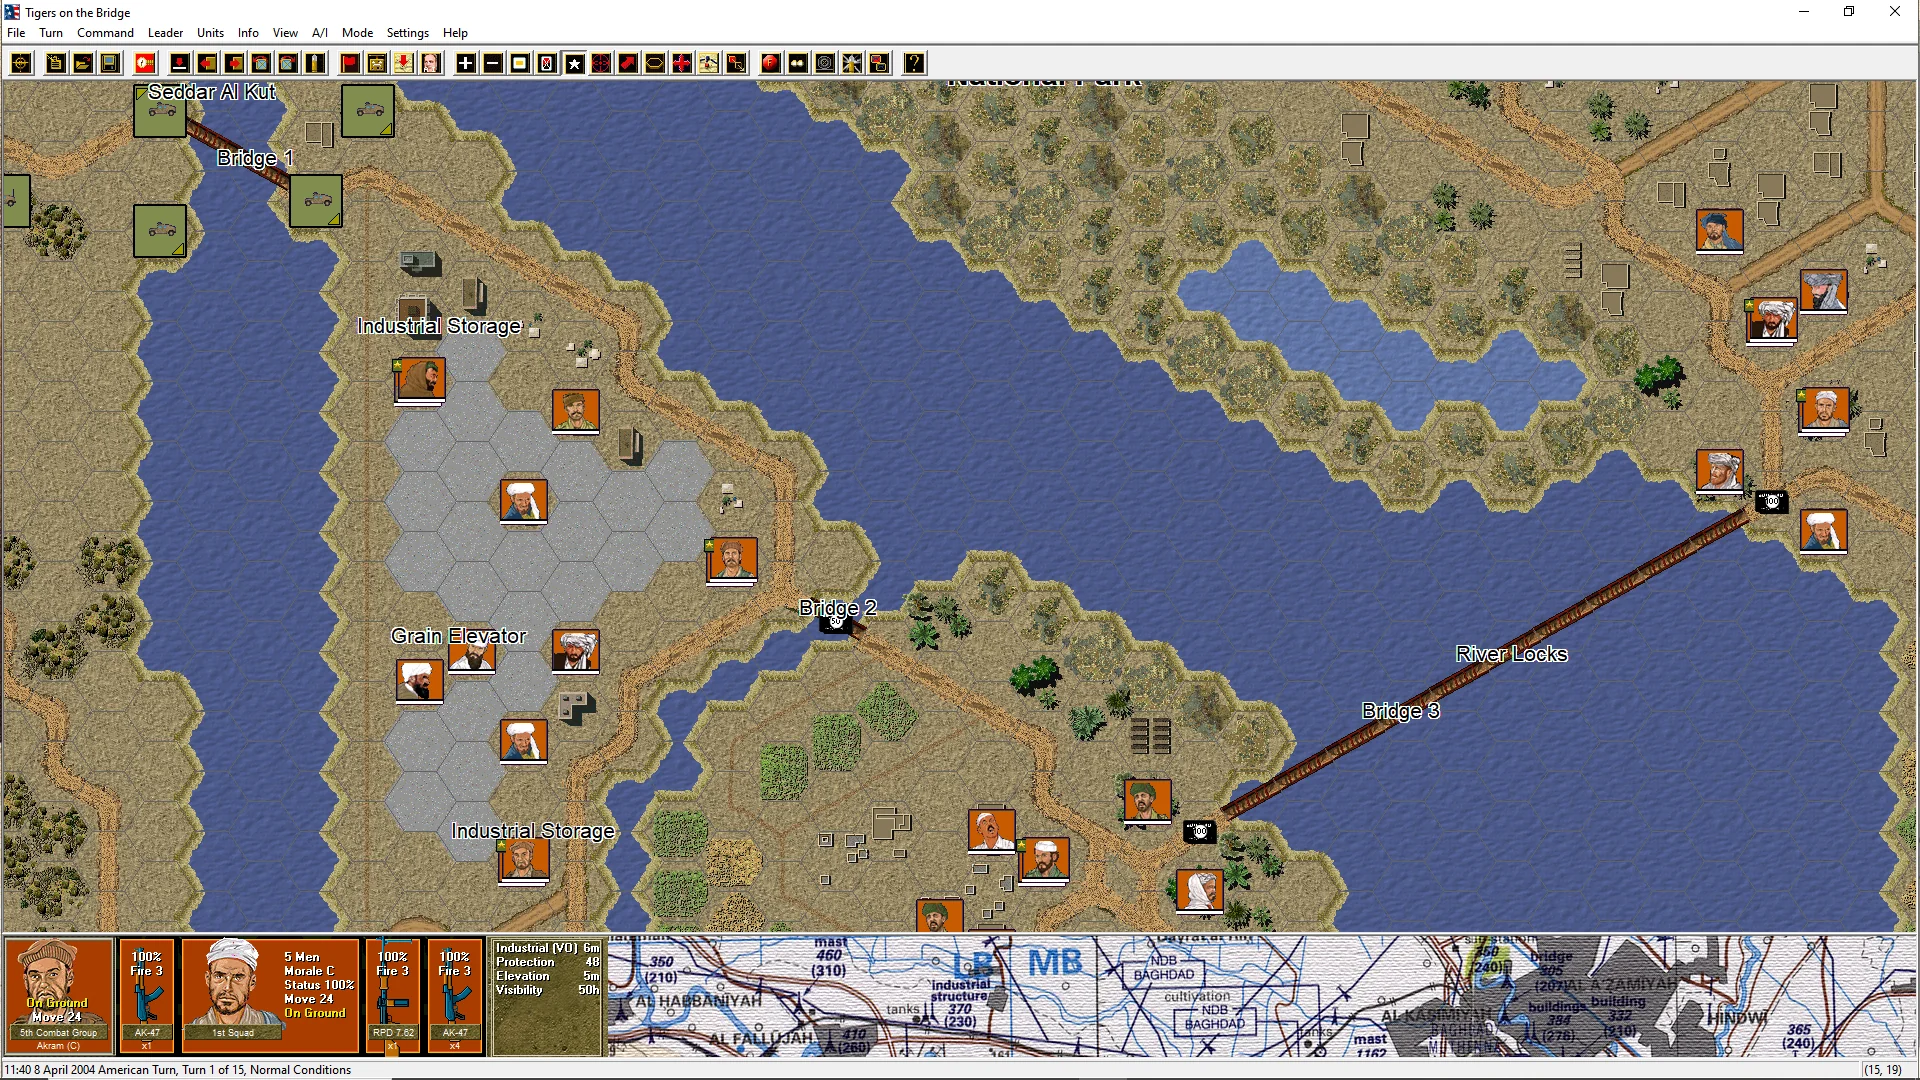Toggle the white star toolbar button

click(x=574, y=64)
